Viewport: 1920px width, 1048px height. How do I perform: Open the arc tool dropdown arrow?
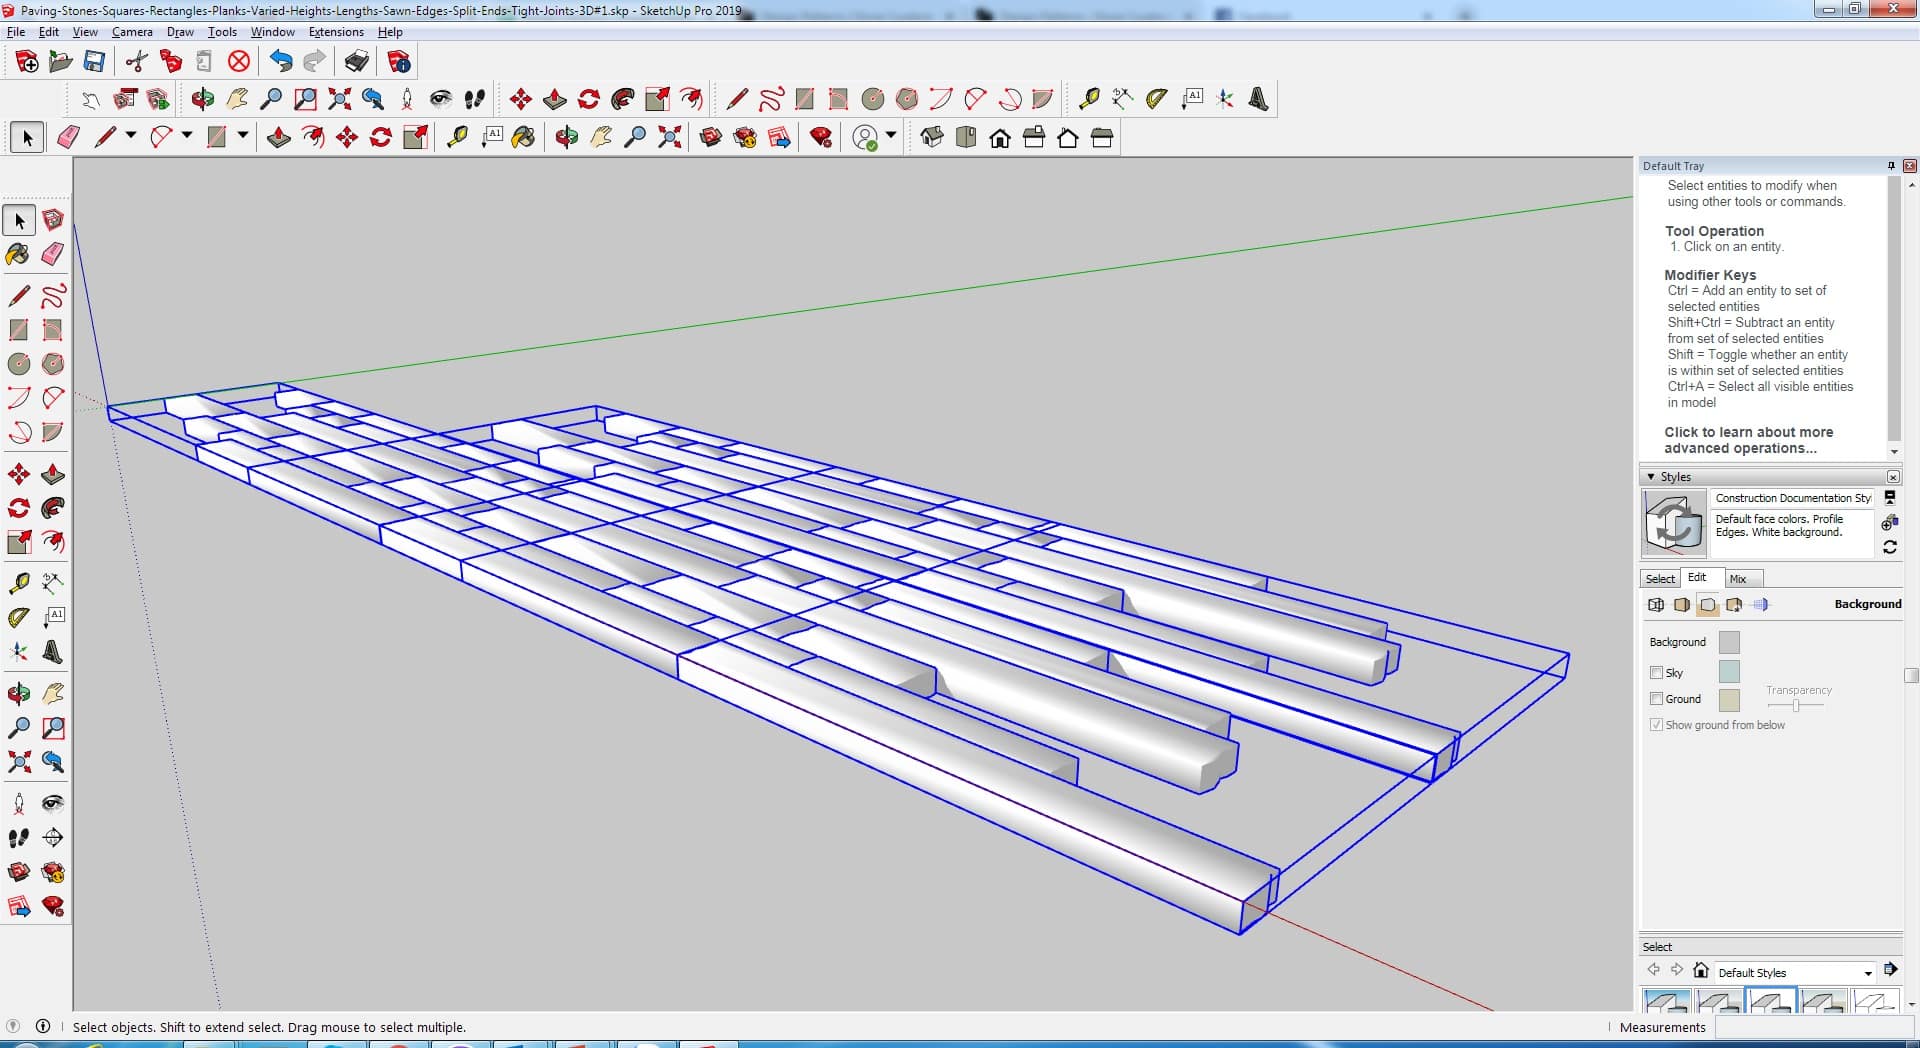[x=187, y=136]
